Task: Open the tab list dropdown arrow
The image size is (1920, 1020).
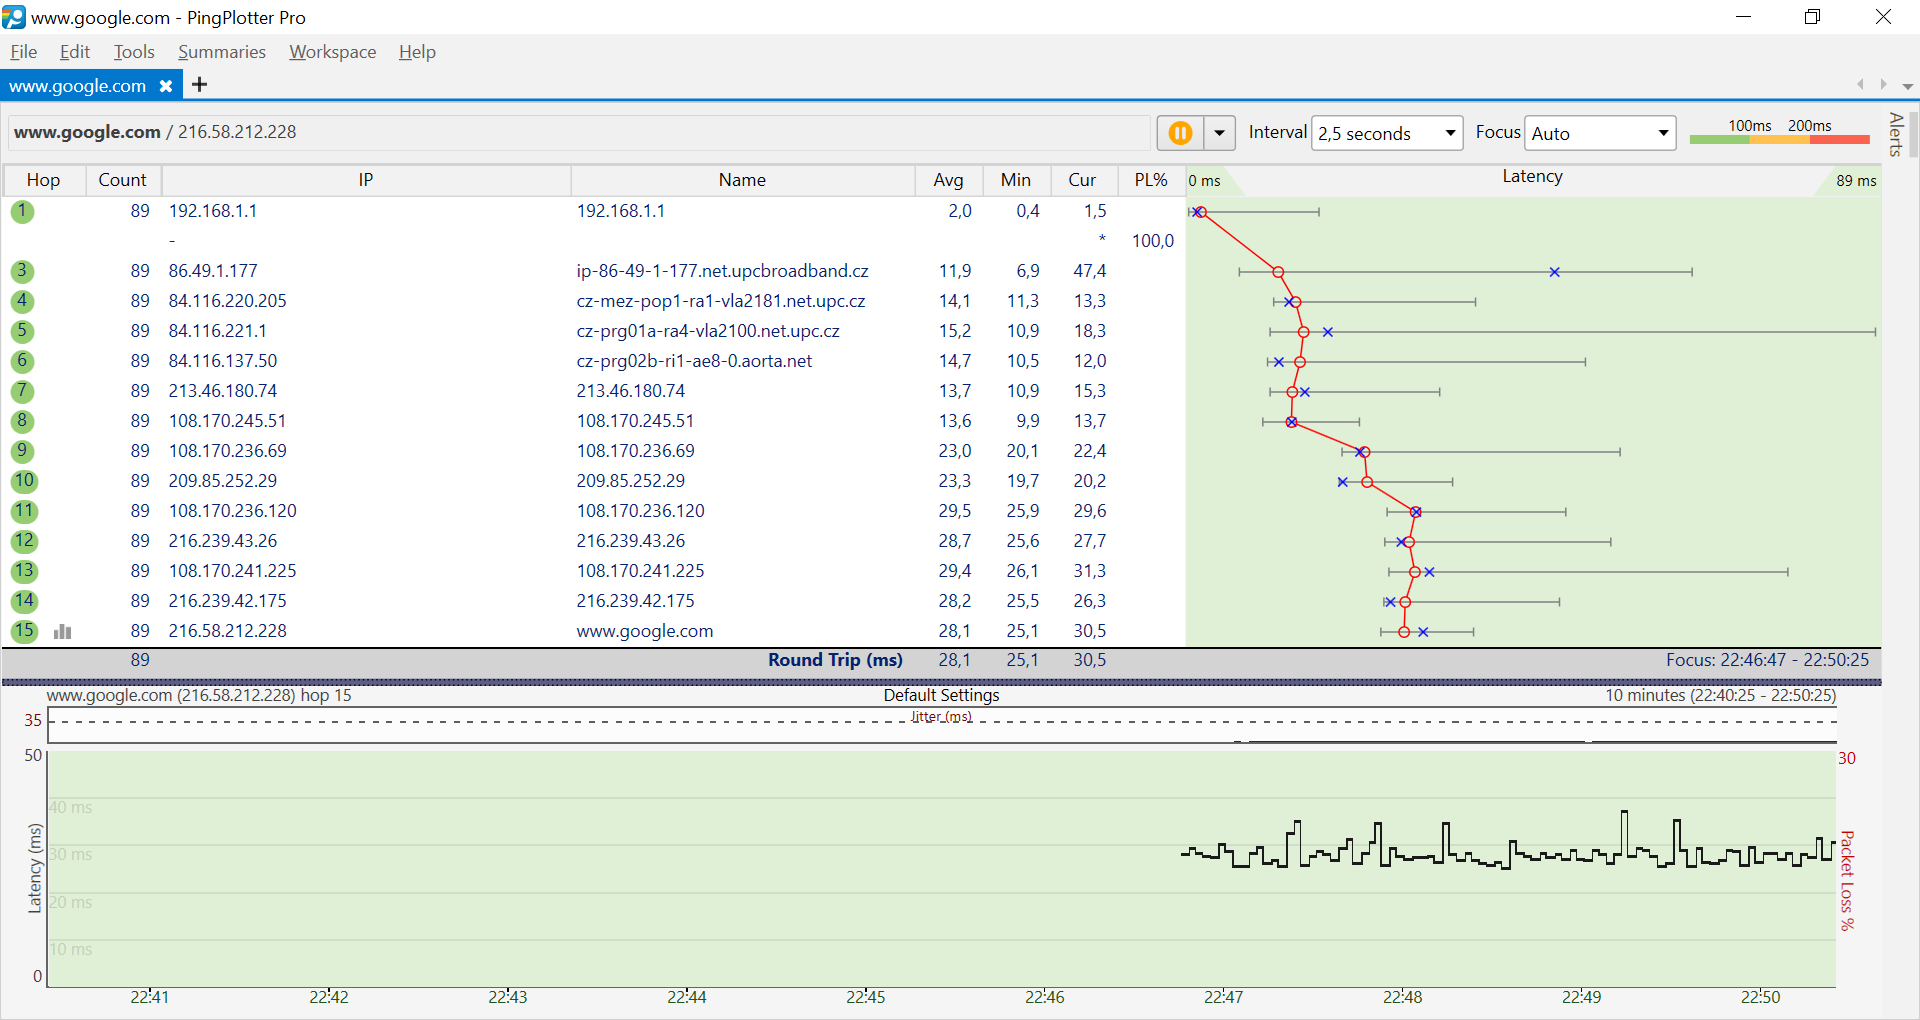Action: pyautogui.click(x=1908, y=86)
